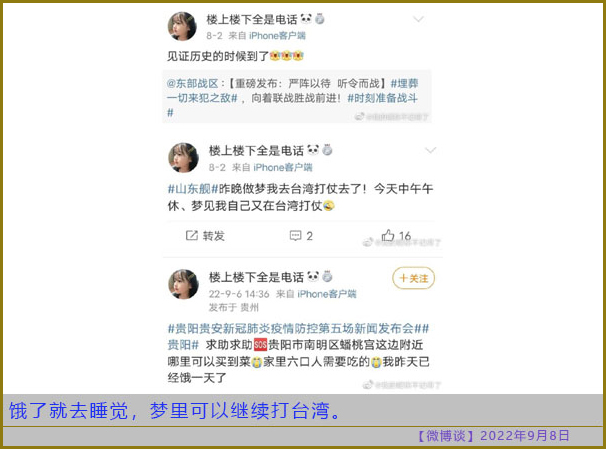The image size is (606, 449).
Task: Open avatar of the 山东舰 post
Action: coord(183,158)
